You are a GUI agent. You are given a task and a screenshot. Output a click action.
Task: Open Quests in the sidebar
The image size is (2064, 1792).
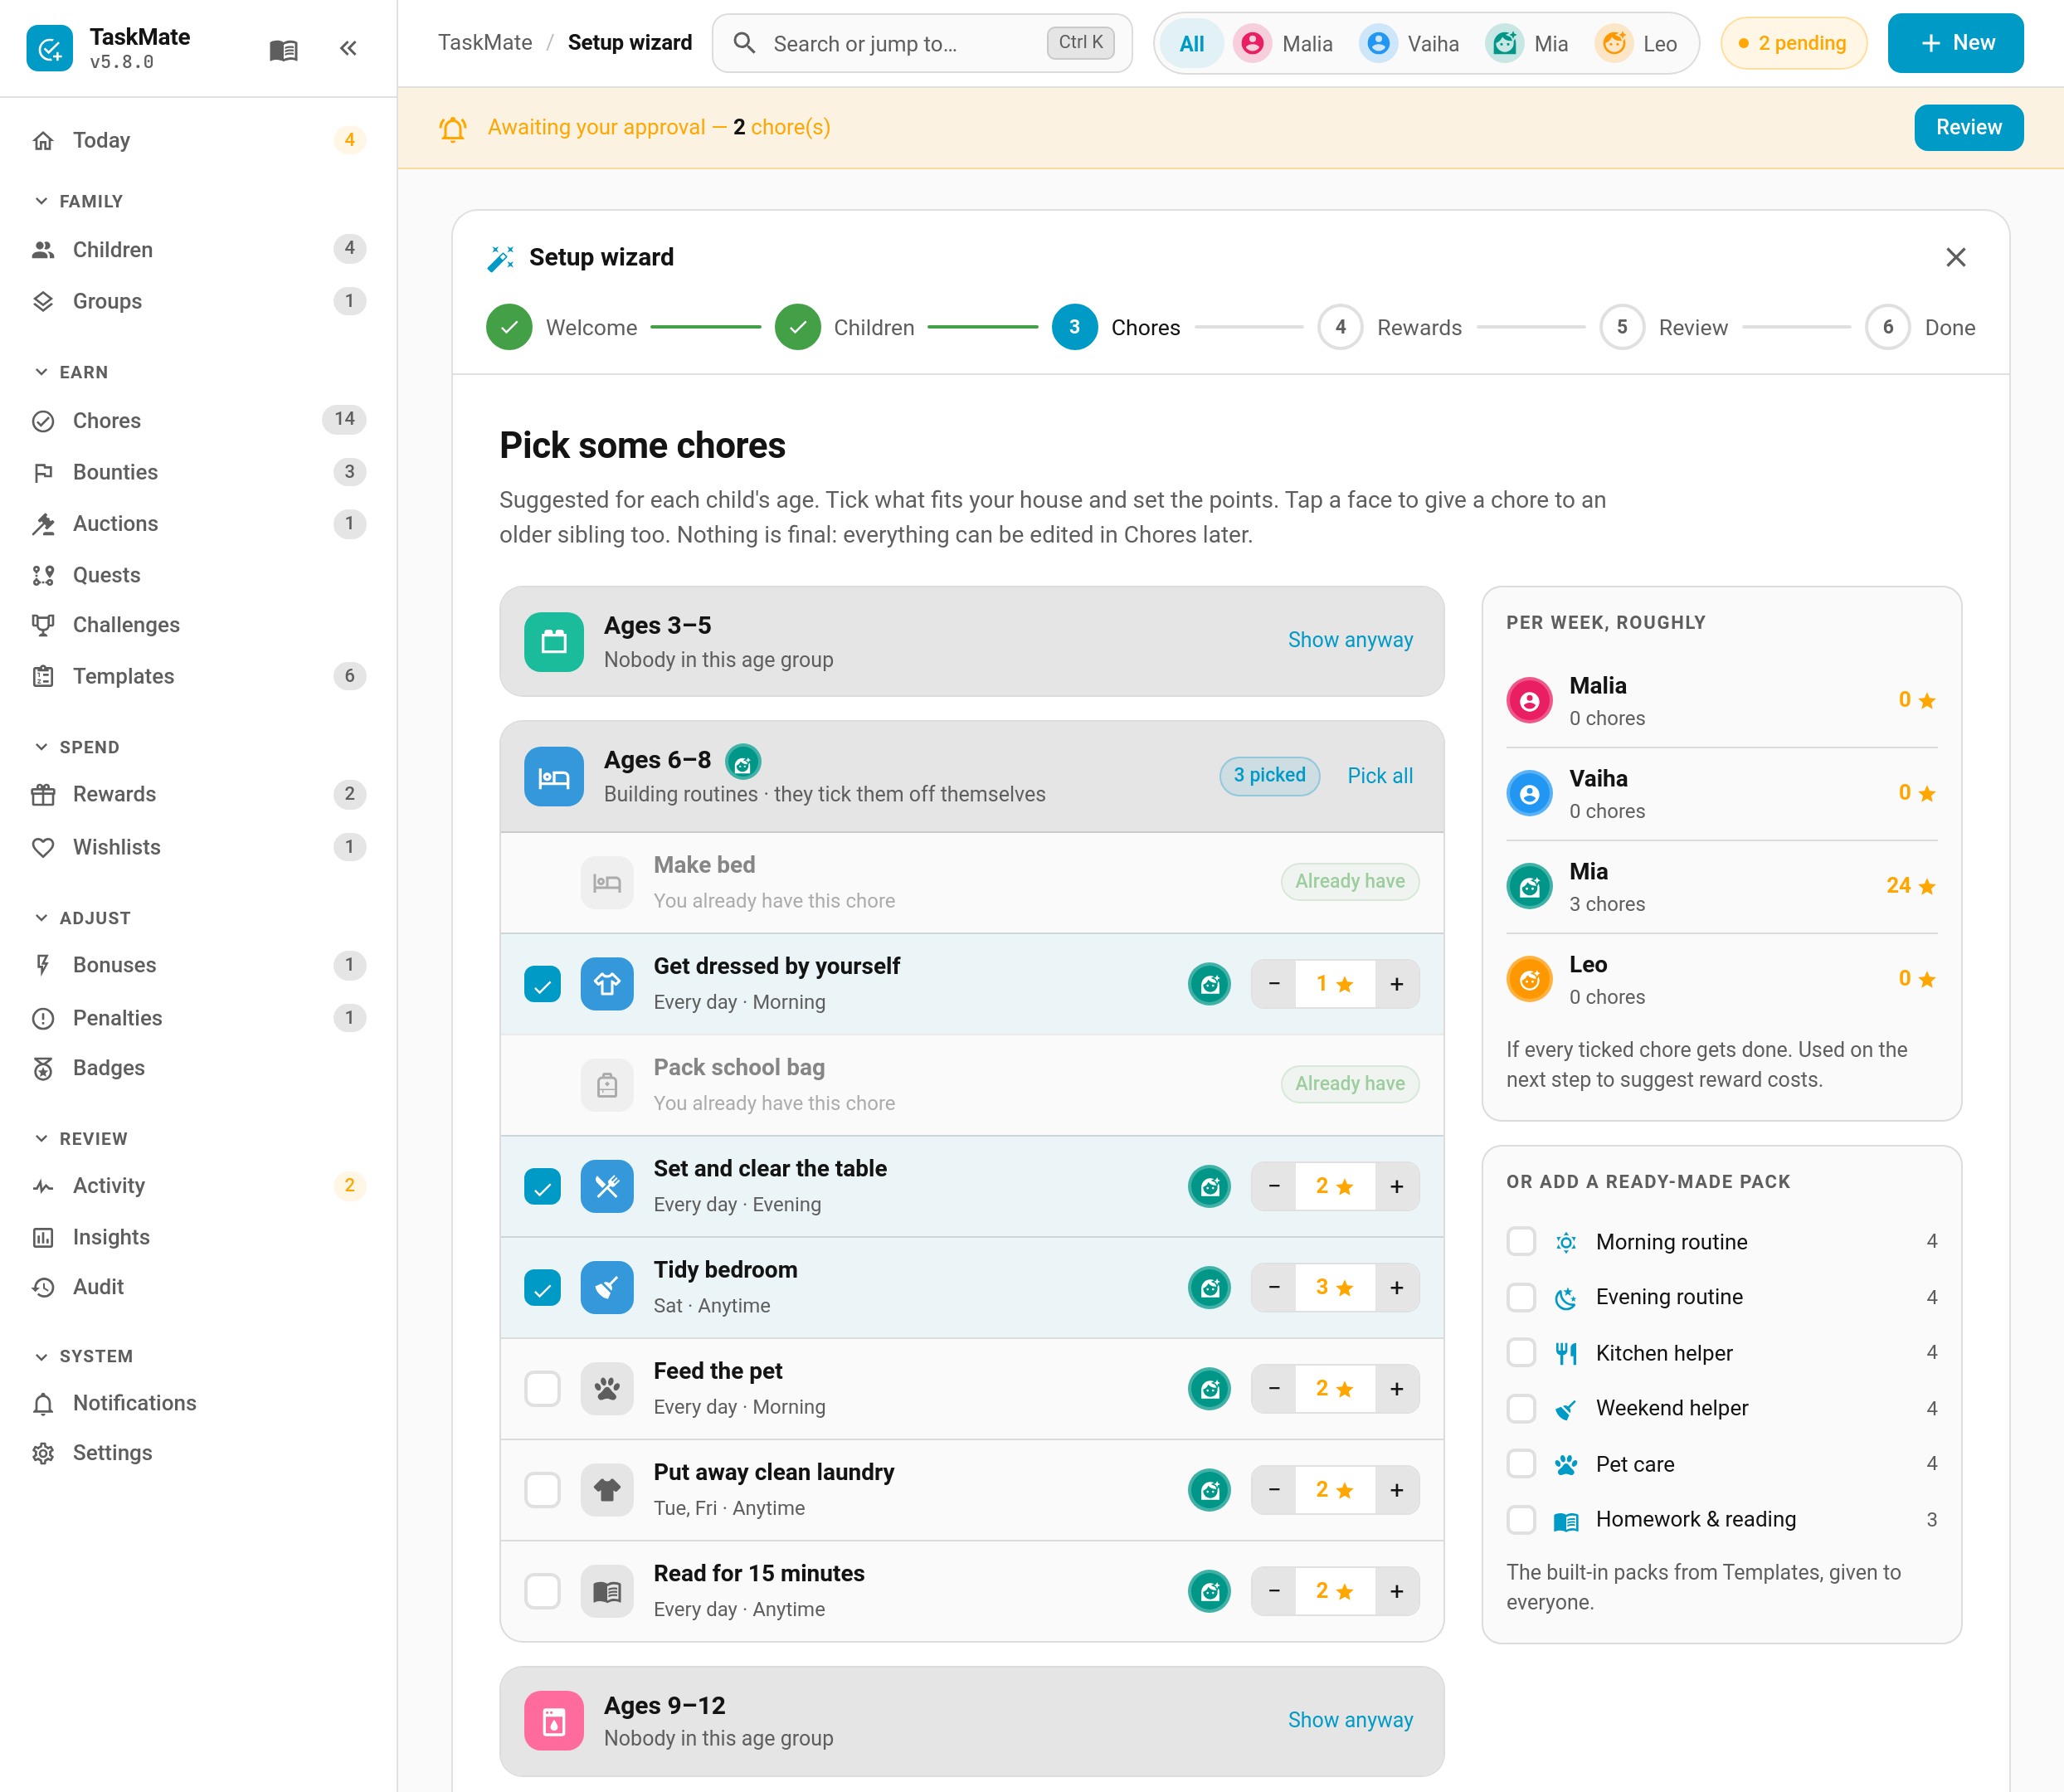(198, 575)
